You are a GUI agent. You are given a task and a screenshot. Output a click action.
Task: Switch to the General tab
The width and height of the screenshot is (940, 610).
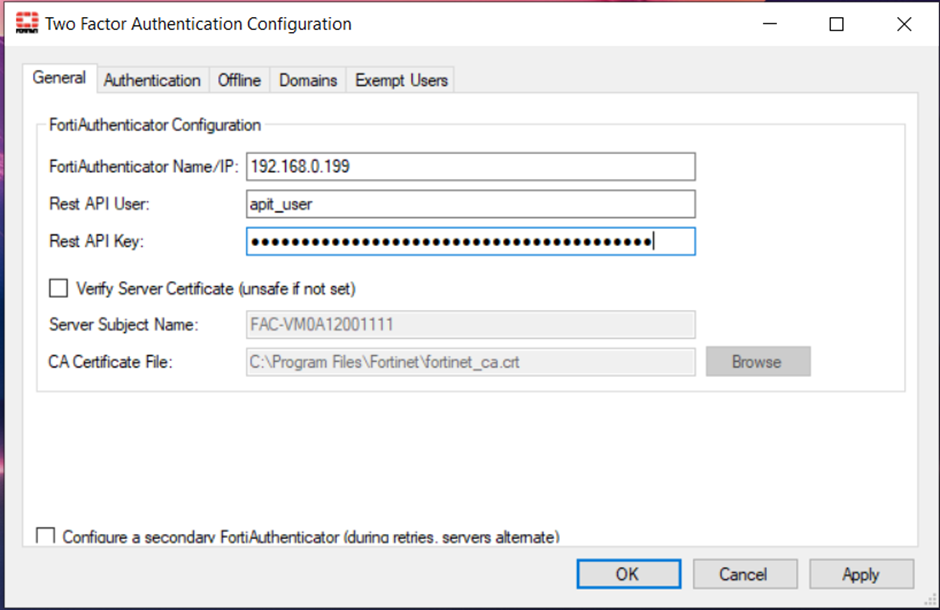(x=59, y=78)
